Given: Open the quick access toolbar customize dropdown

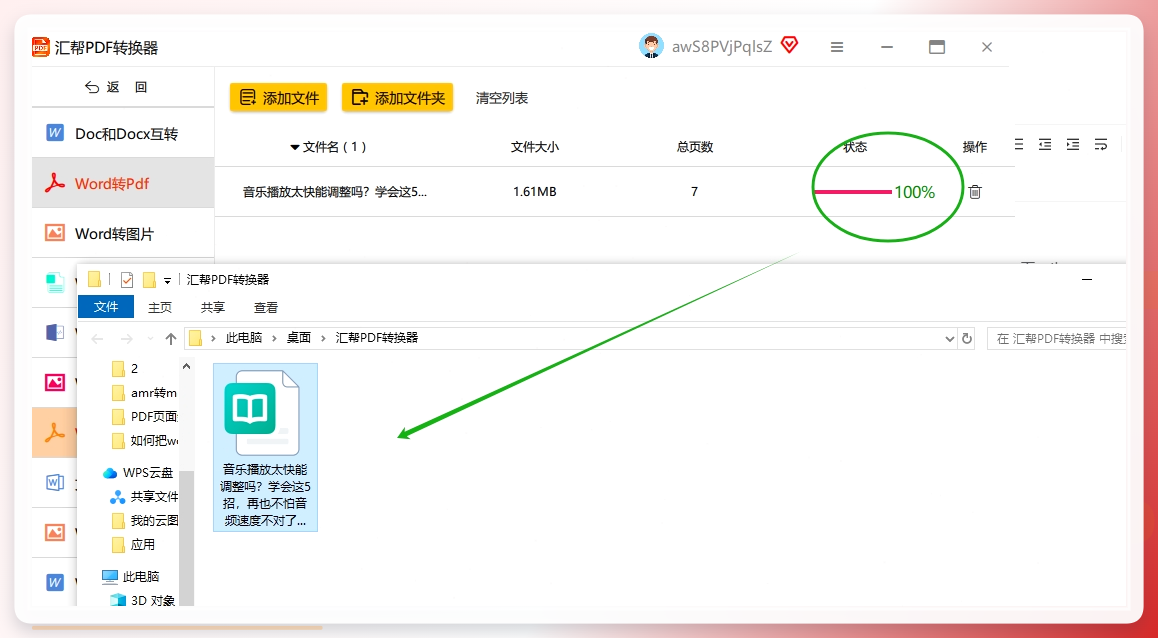Looking at the screenshot, I should click(168, 281).
